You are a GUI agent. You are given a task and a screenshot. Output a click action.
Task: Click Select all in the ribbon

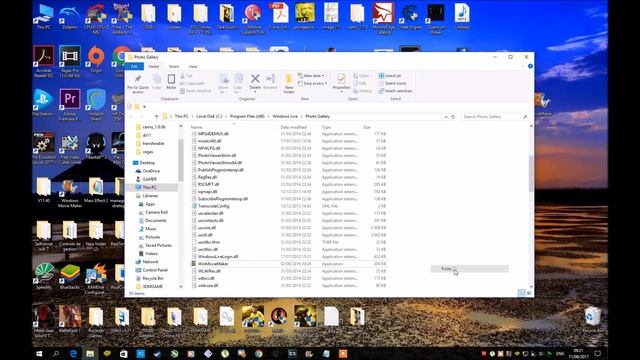click(x=390, y=76)
